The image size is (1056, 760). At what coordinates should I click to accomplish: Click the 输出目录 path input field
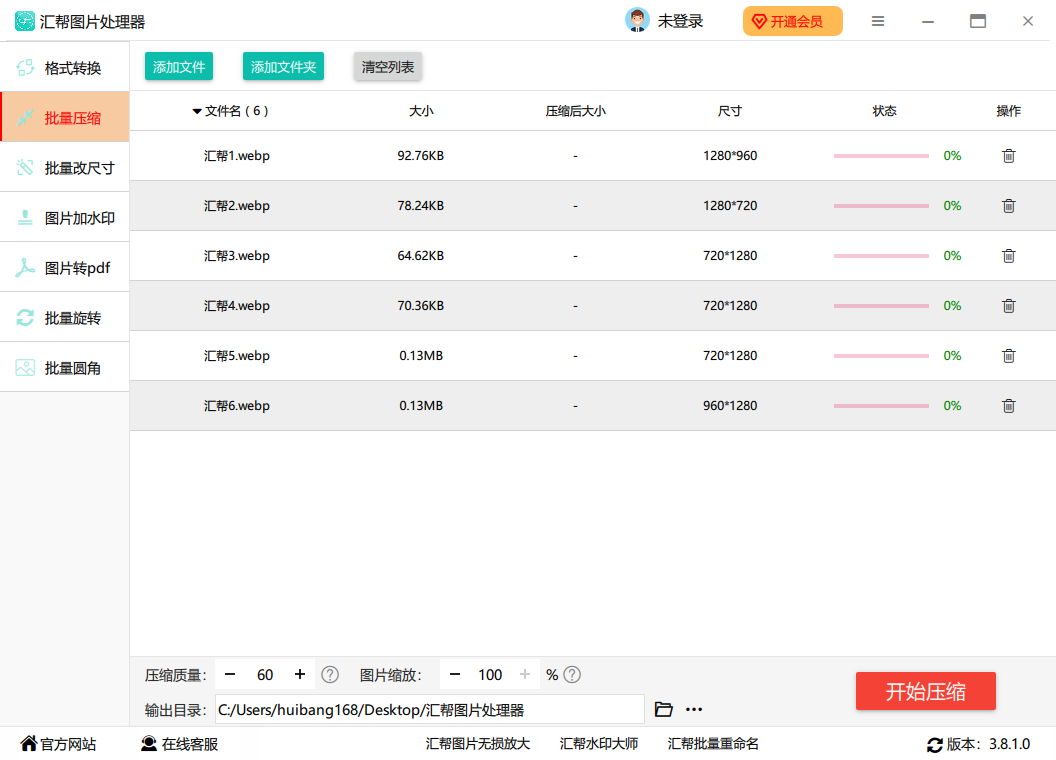click(x=430, y=710)
